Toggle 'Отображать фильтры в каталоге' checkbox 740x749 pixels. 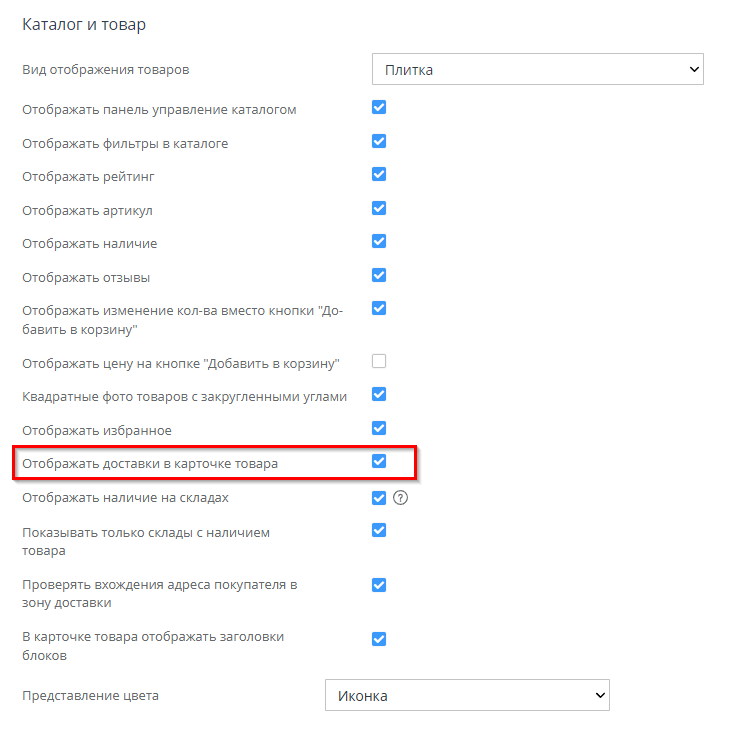coord(379,142)
